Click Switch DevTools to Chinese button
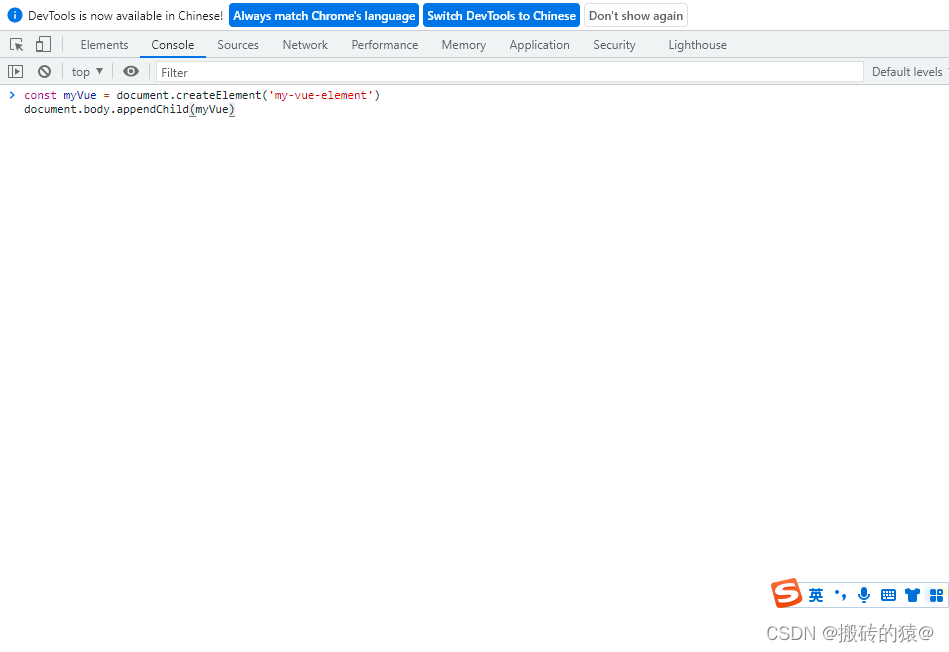The height and width of the screenshot is (652, 949). pos(501,16)
